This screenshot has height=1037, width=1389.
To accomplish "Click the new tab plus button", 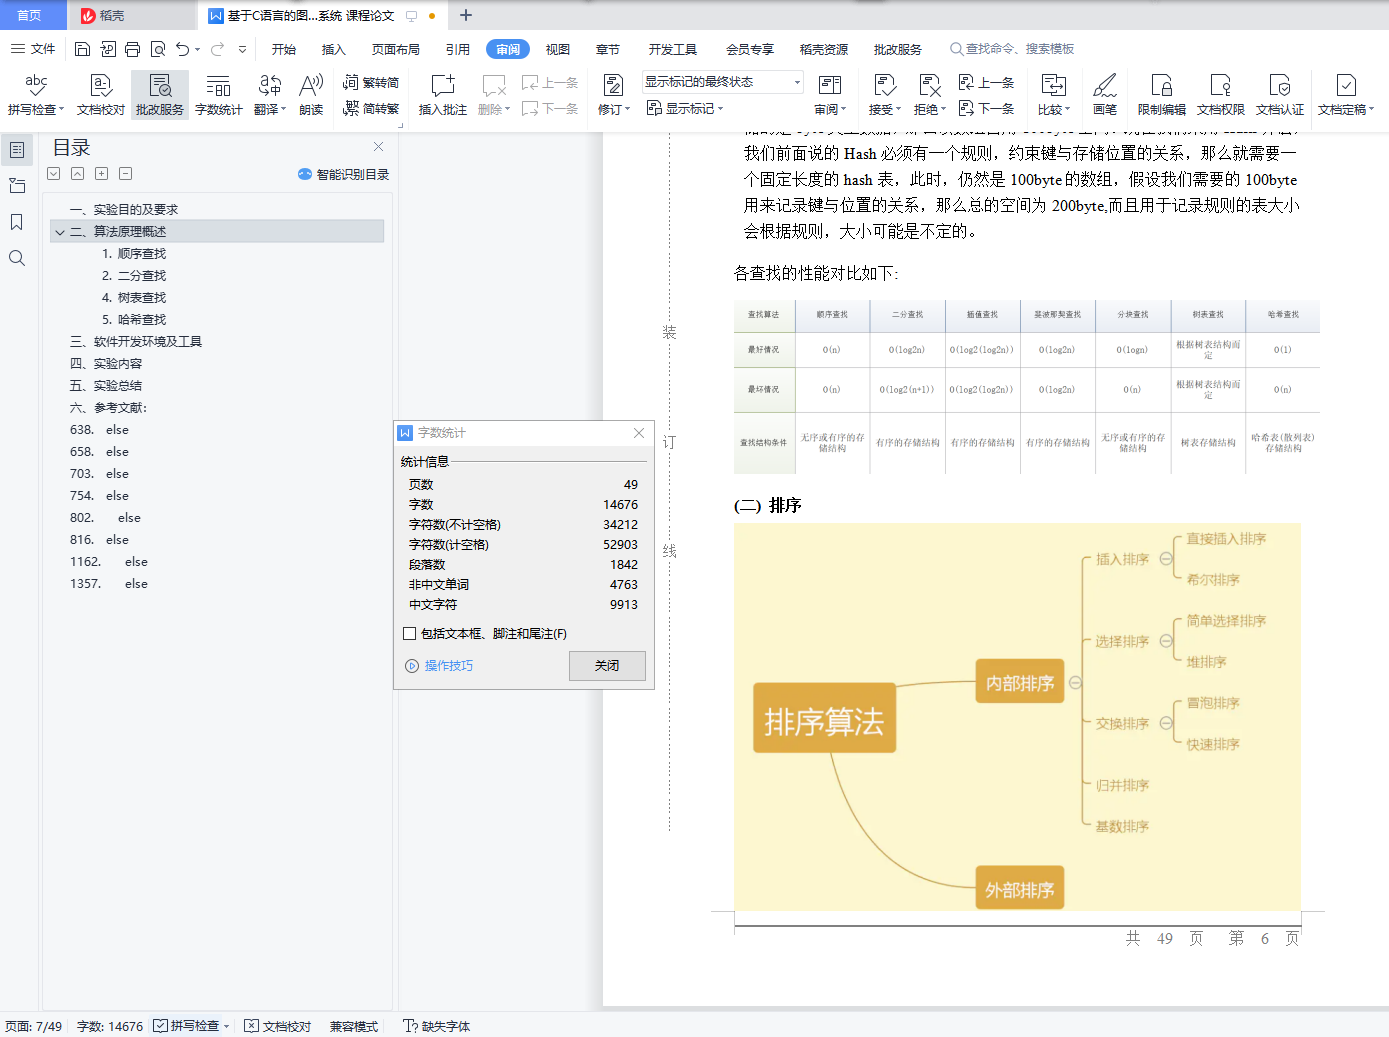I will click(466, 16).
